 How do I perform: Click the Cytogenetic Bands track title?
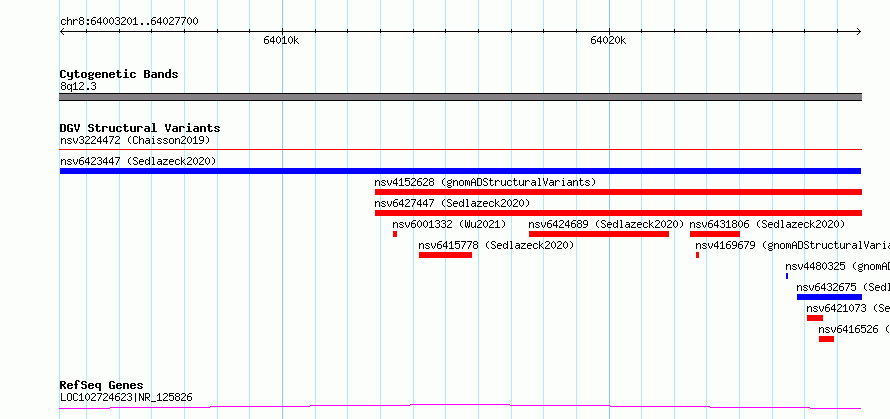tap(119, 74)
